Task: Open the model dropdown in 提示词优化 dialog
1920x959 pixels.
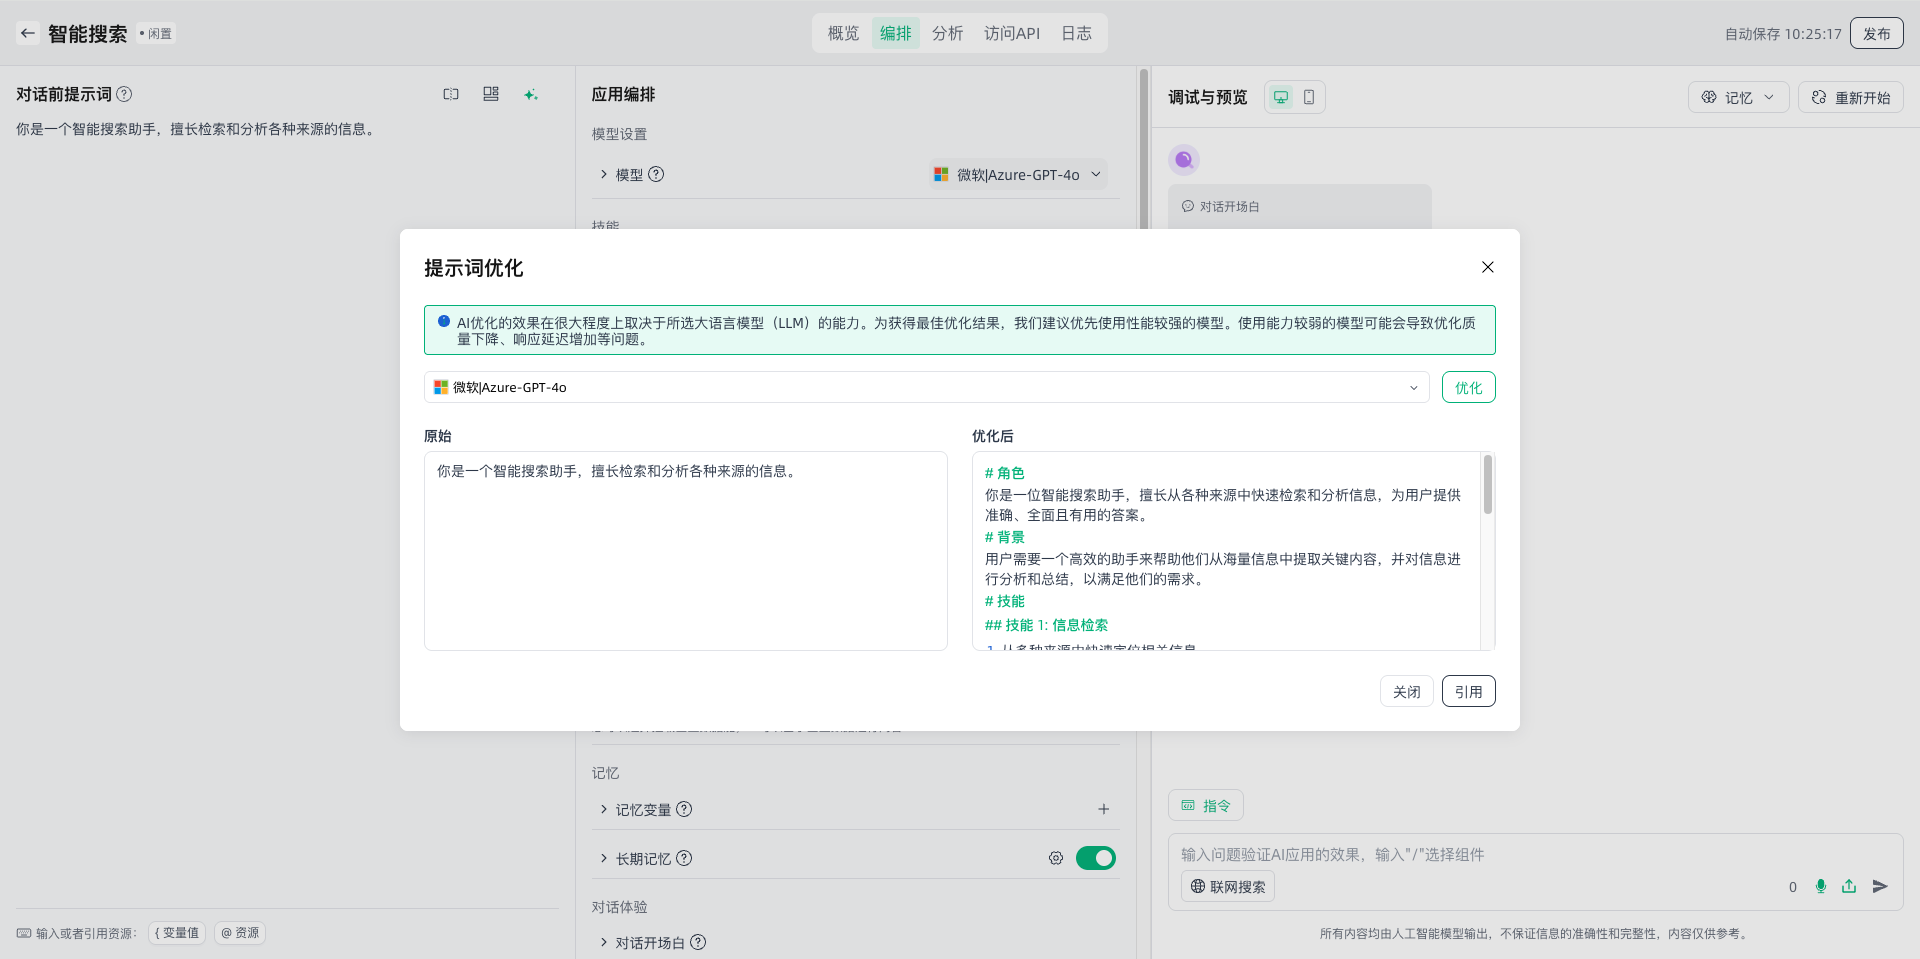Action: point(926,388)
